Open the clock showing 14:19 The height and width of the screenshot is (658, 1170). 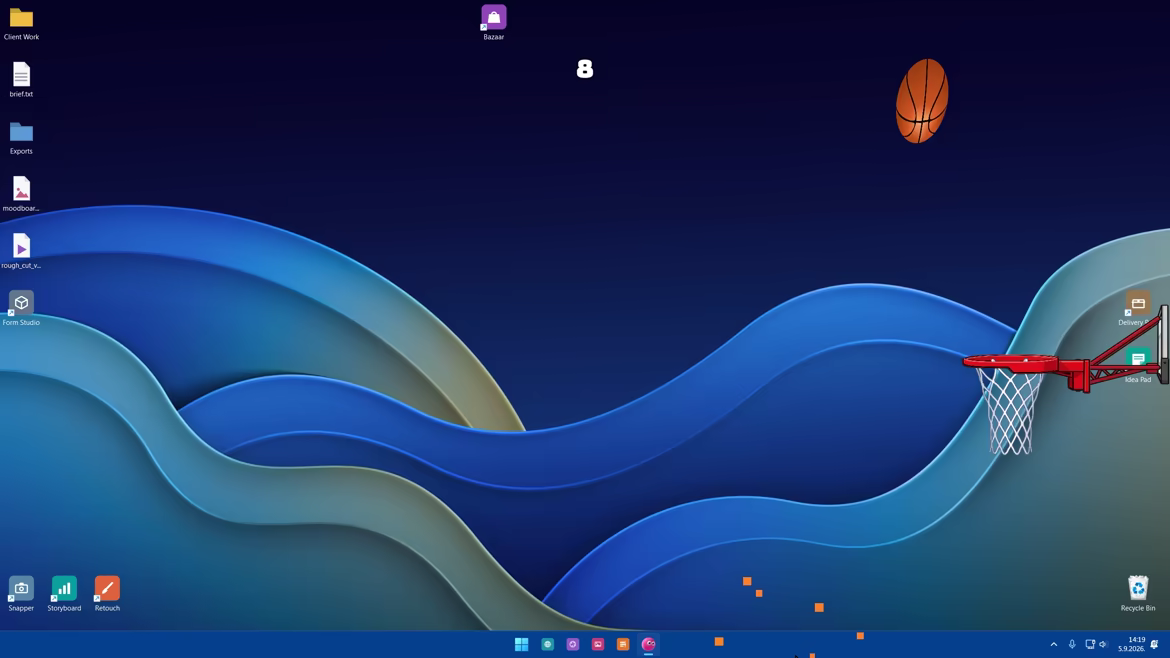[1131, 645]
